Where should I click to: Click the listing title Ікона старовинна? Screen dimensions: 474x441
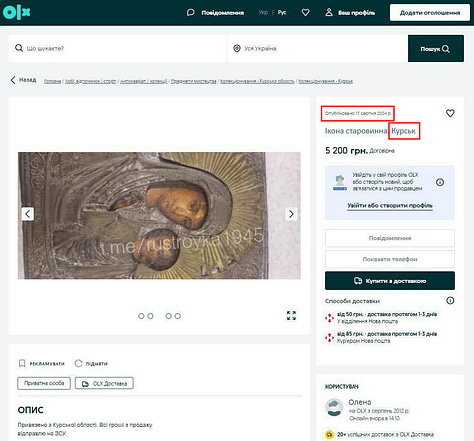click(x=356, y=131)
